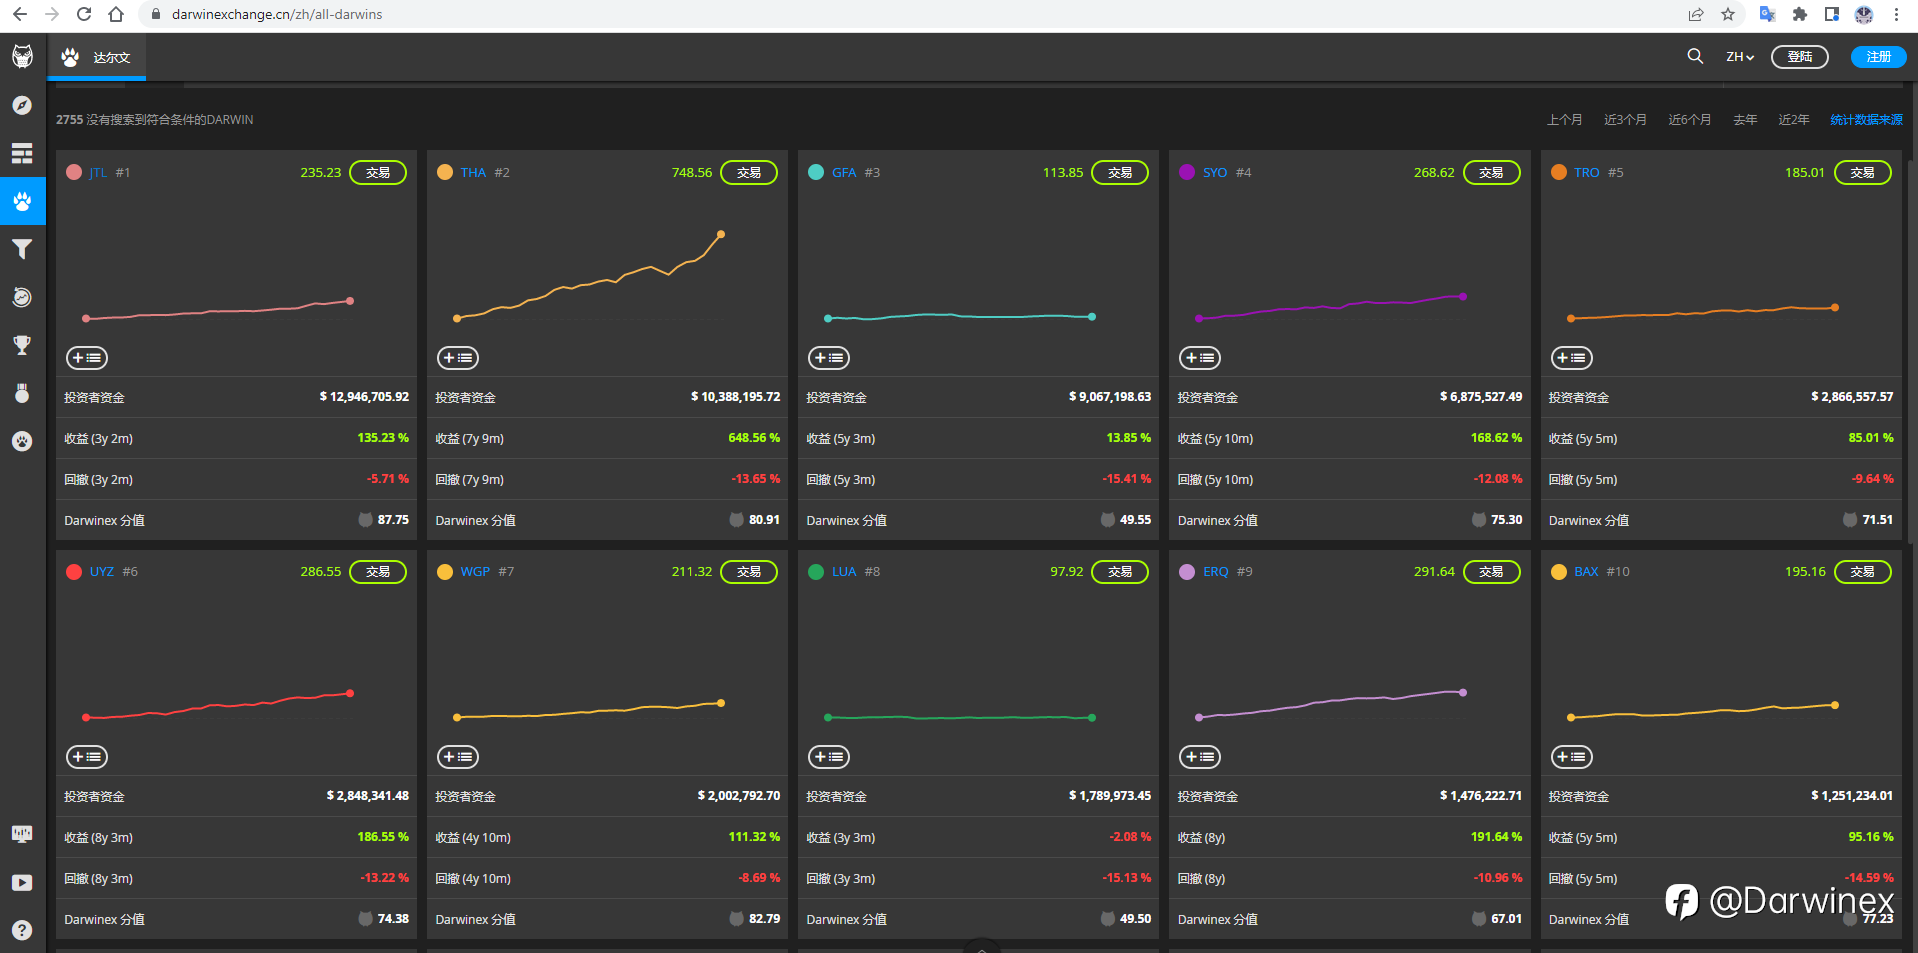Screen dimensions: 1918x953
Task: Click the purple color dot of SYO
Action: (1187, 172)
